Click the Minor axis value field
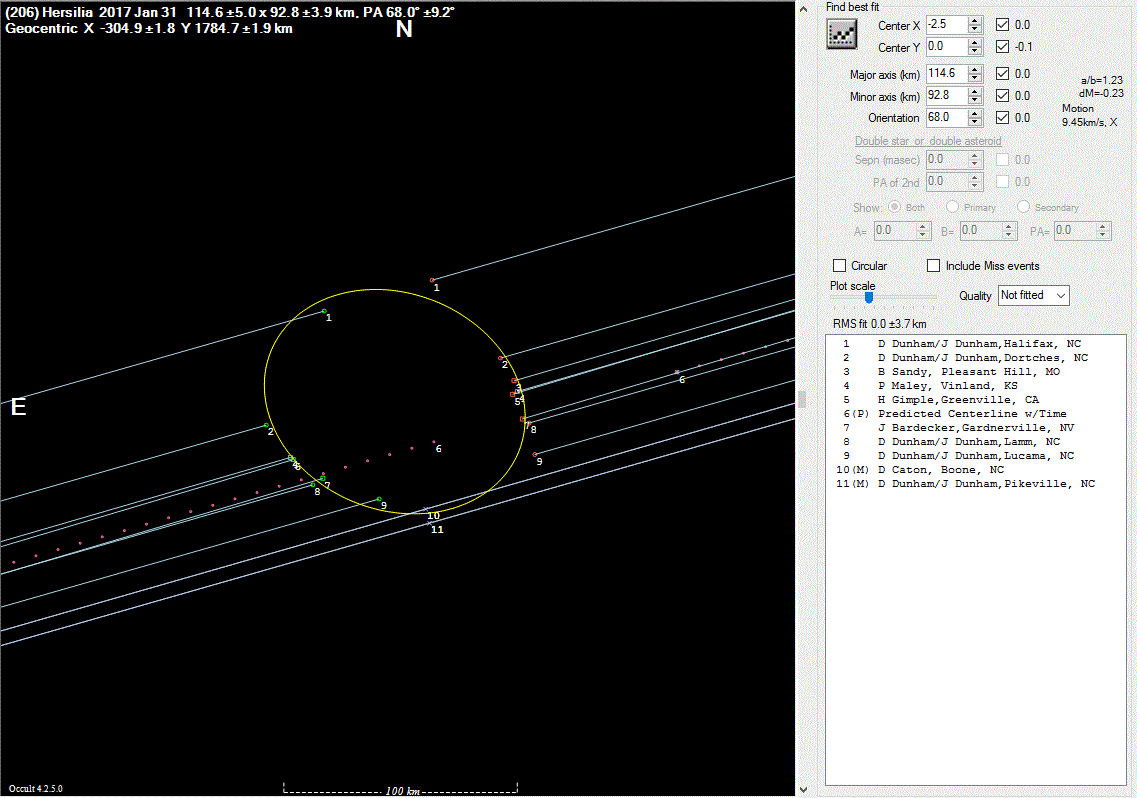Image resolution: width=1137 pixels, height=798 pixels. pos(947,95)
